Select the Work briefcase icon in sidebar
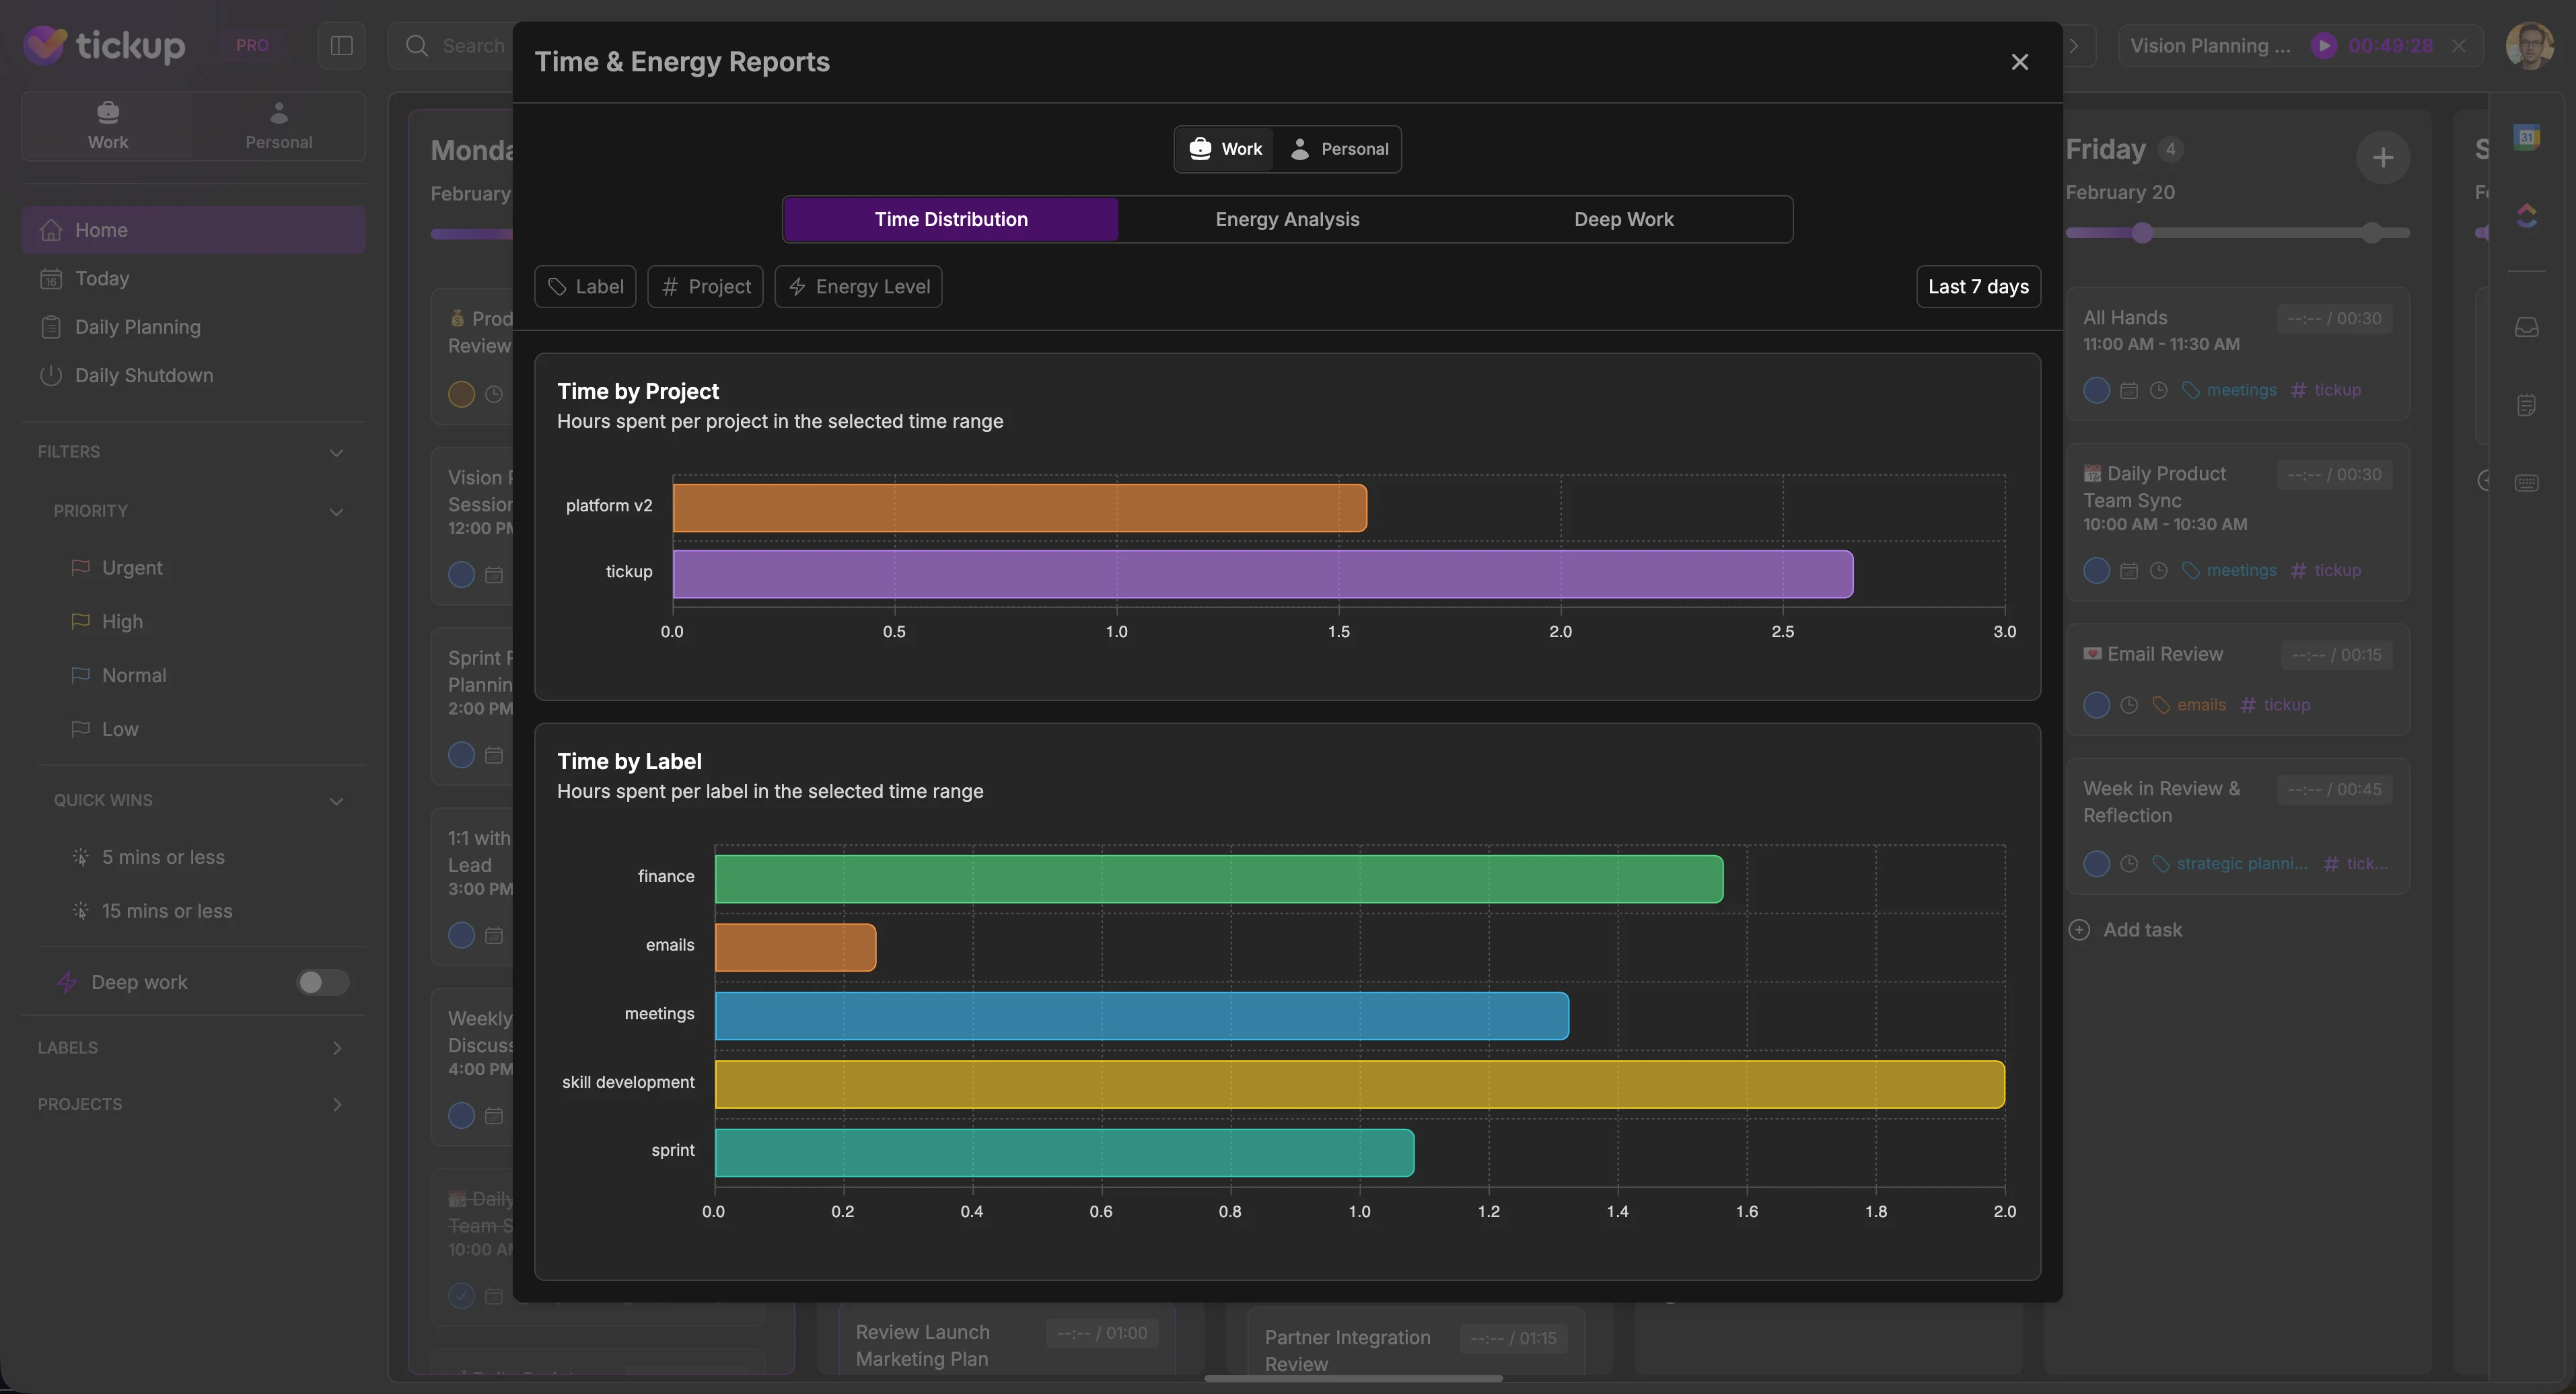 click(x=107, y=112)
